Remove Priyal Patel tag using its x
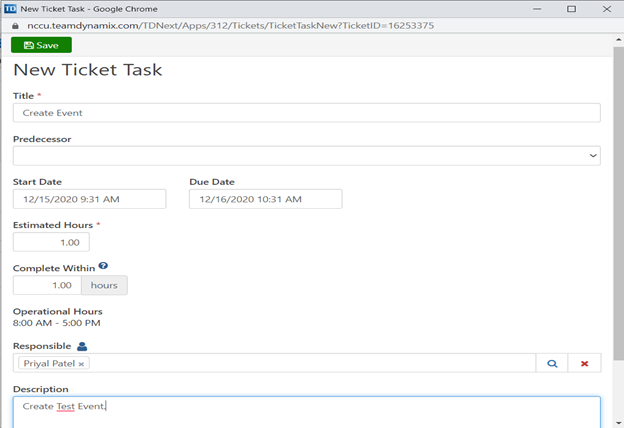This screenshot has width=624, height=428. pyautogui.click(x=81, y=364)
